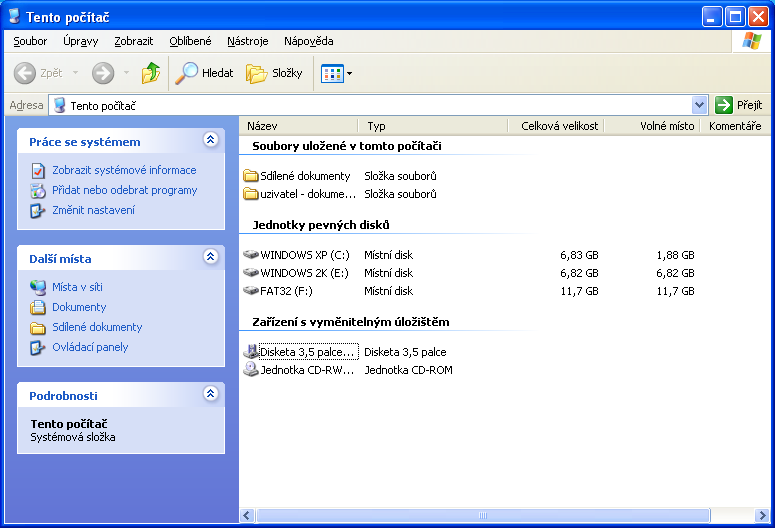Click the Jednotka CD-ROM type text
775x528 pixels.
(x=408, y=370)
